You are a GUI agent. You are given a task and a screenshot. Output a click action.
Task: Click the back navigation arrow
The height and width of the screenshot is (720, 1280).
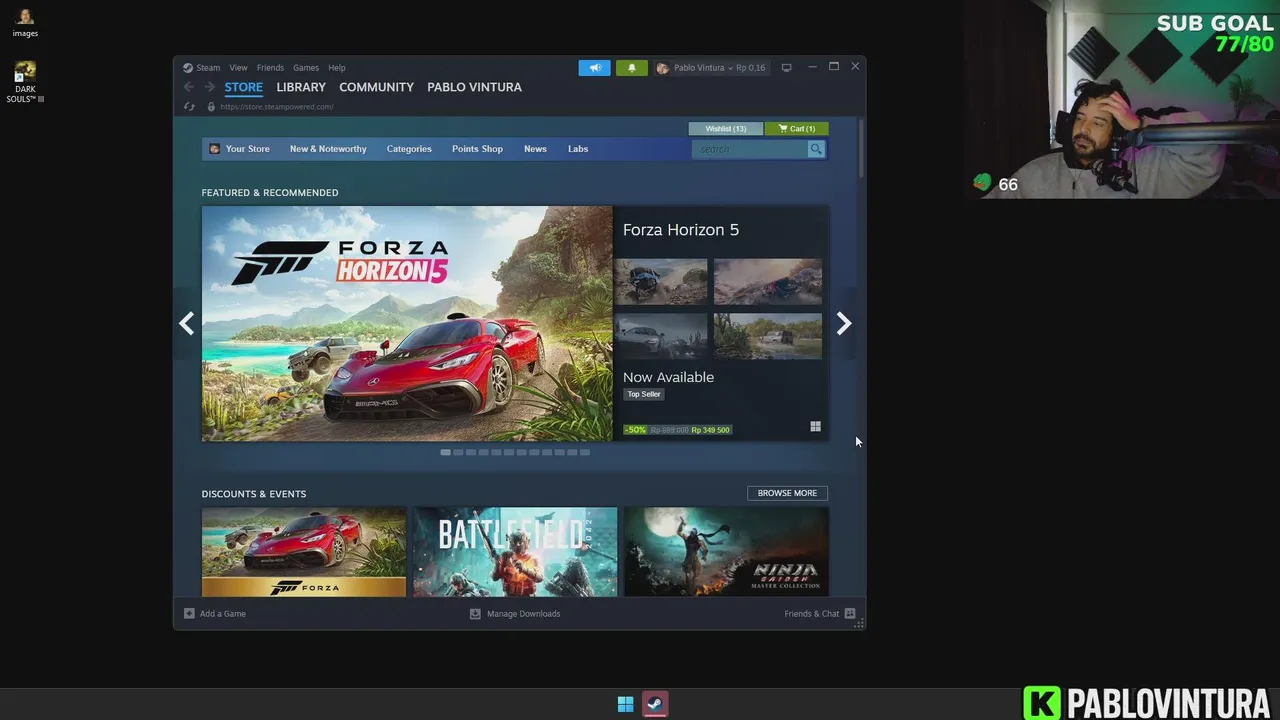point(189,87)
